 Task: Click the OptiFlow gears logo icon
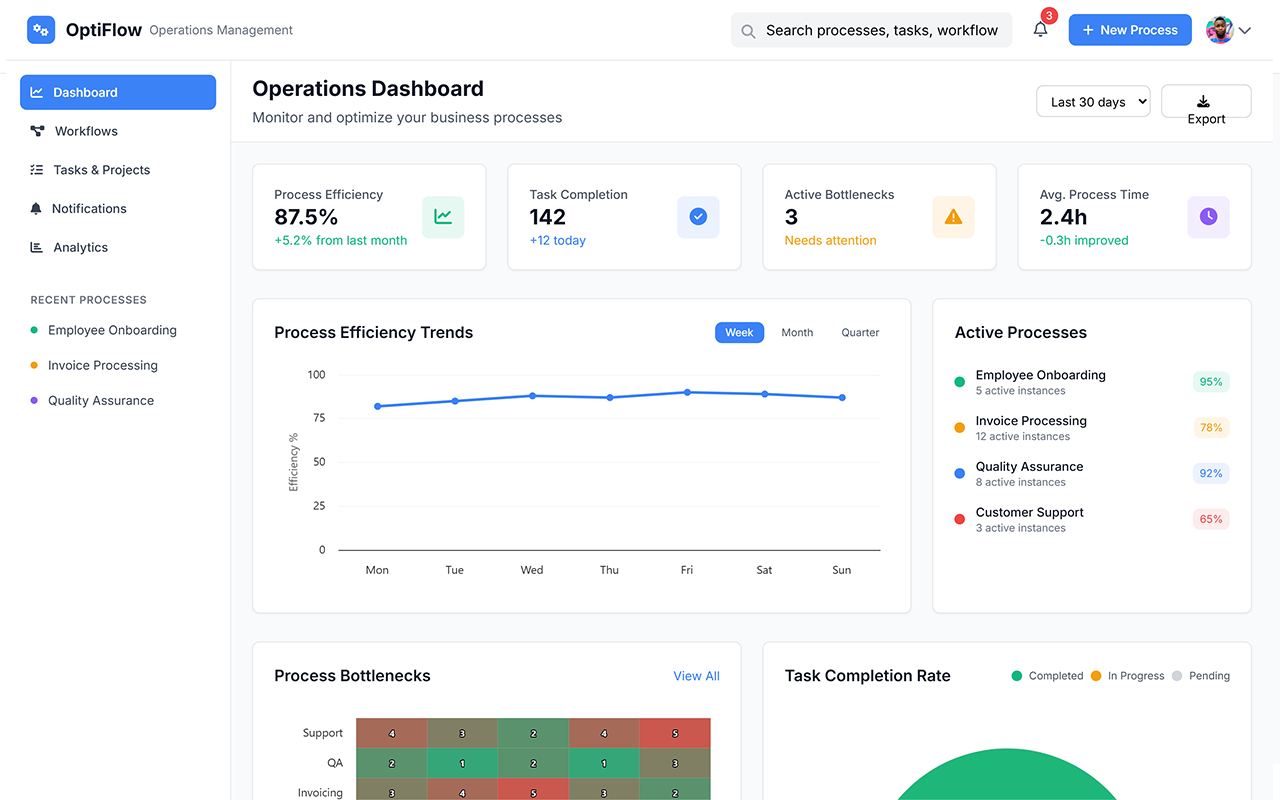[x=41, y=30]
